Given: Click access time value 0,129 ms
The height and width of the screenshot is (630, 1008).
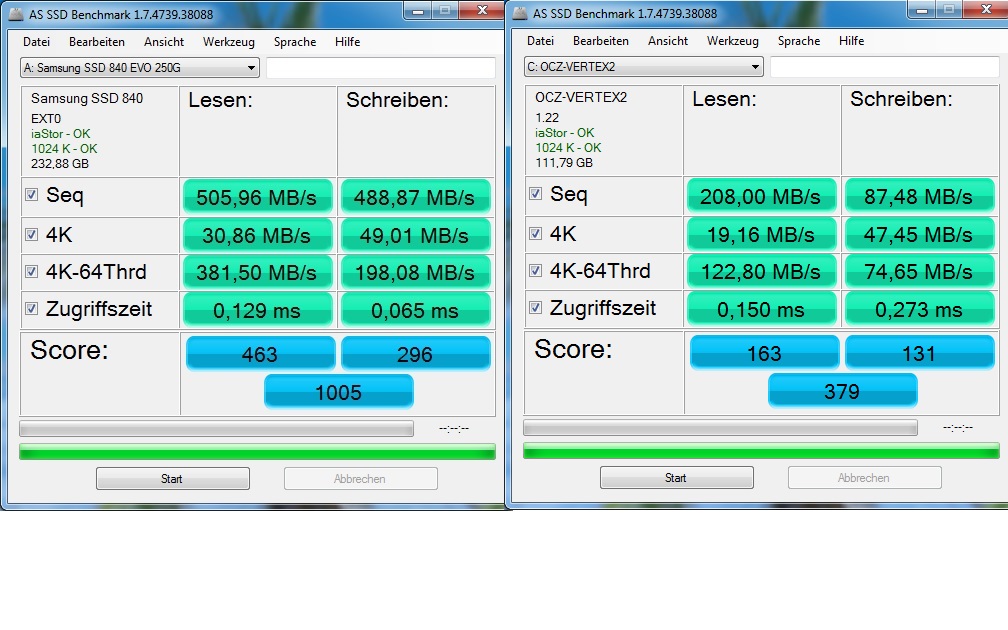Looking at the screenshot, I should point(257,310).
